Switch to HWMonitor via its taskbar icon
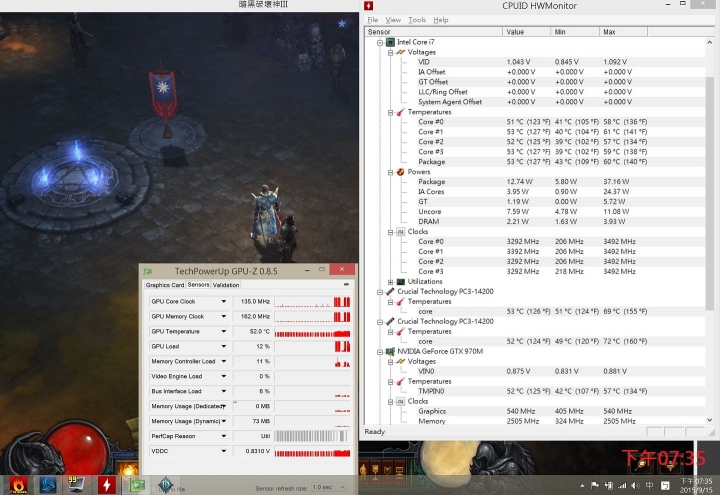 (x=107, y=485)
